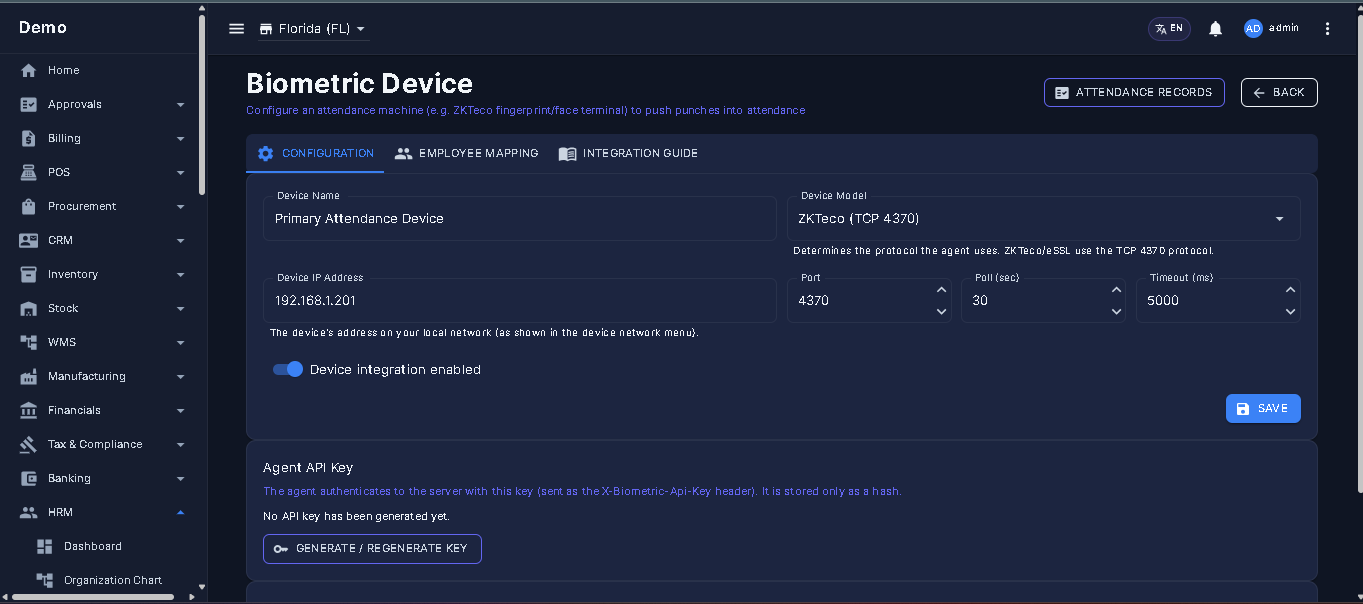Click the Device IP Address field

click(x=520, y=300)
